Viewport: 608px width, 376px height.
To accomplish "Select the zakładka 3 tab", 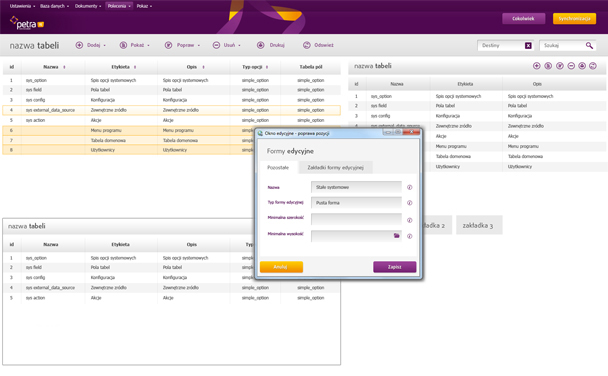I will 479,225.
